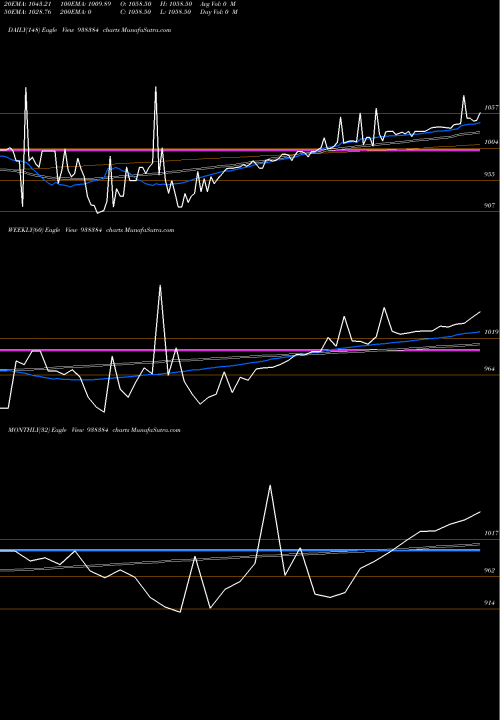Viewport: 500px width, 720px height.
Task: Select the Avg Vol: 0 M text
Action: tap(218, 4)
